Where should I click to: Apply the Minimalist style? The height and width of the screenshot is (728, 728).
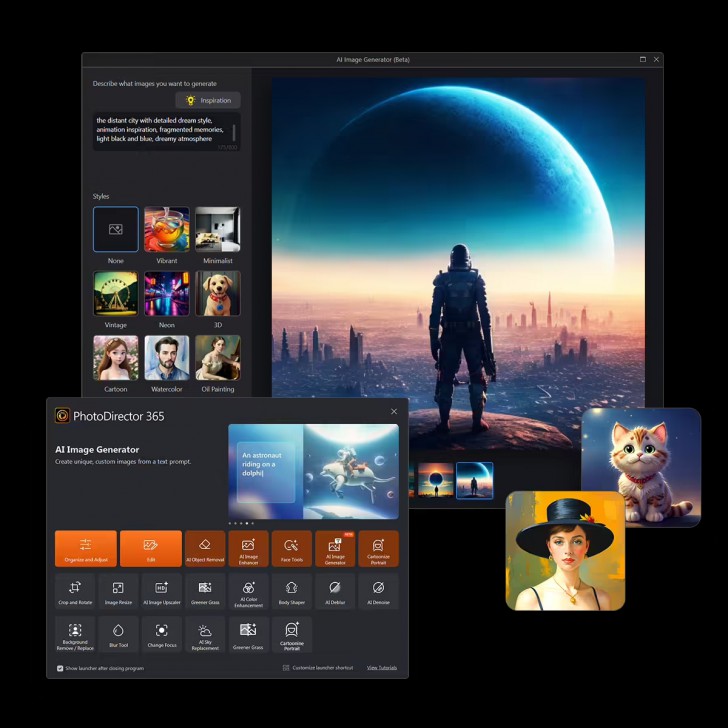(x=218, y=229)
